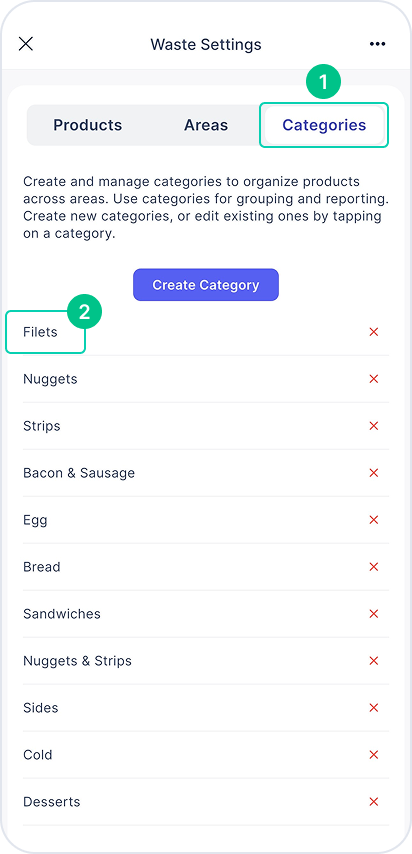Remove the Sandwiches category
This screenshot has width=412, height=854.
(374, 613)
